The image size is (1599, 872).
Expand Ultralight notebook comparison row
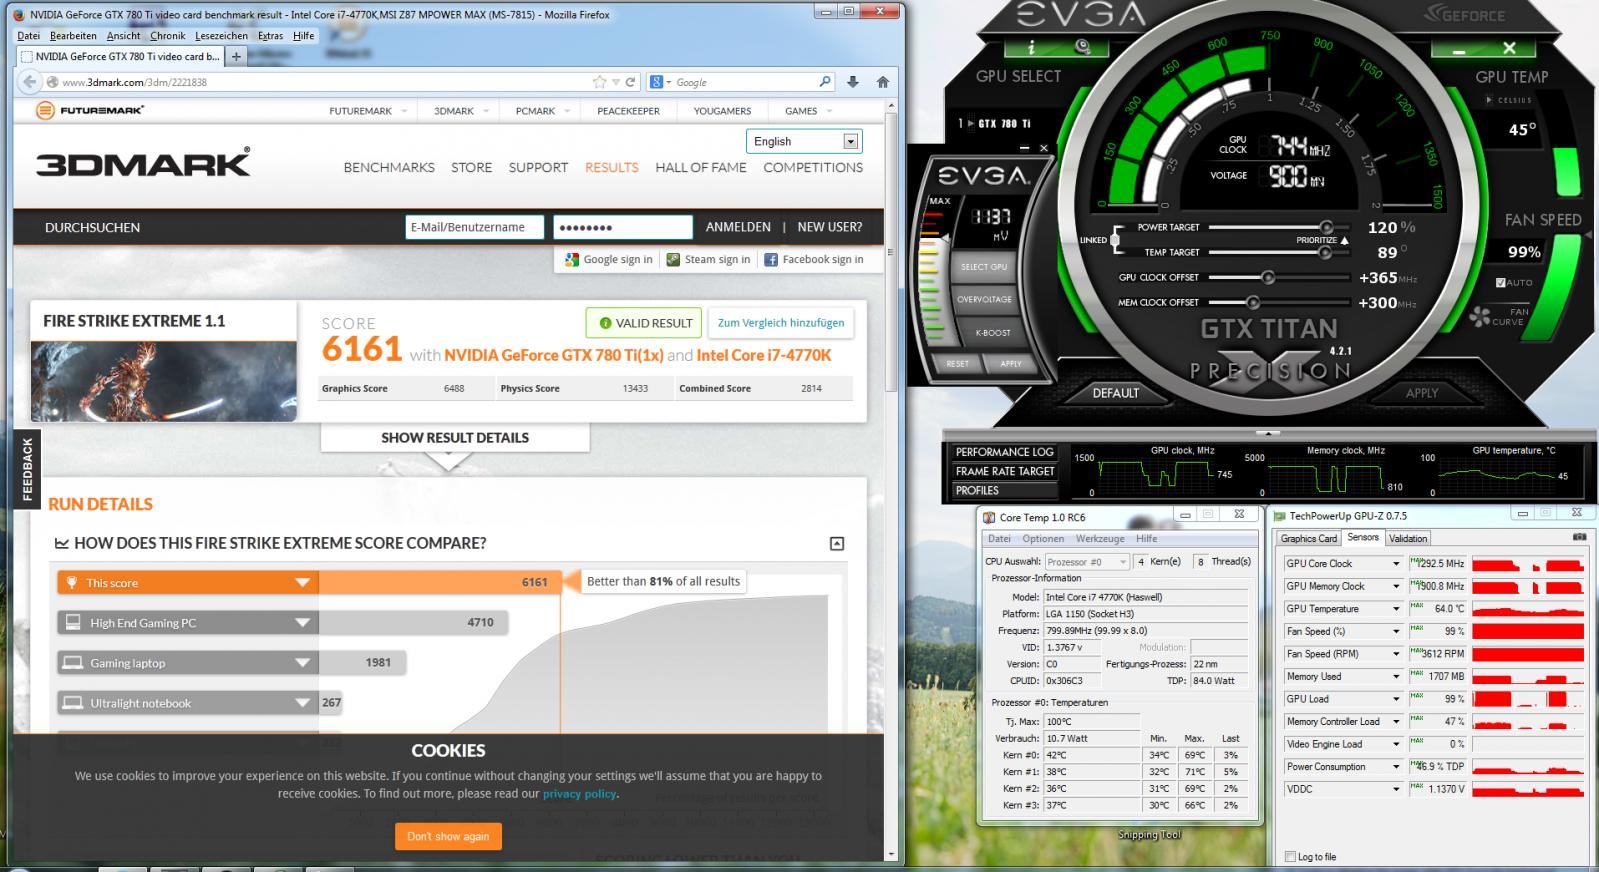[302, 702]
